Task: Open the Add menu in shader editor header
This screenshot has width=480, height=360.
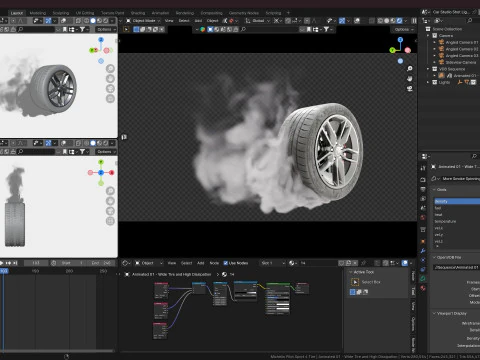Action: [200, 263]
